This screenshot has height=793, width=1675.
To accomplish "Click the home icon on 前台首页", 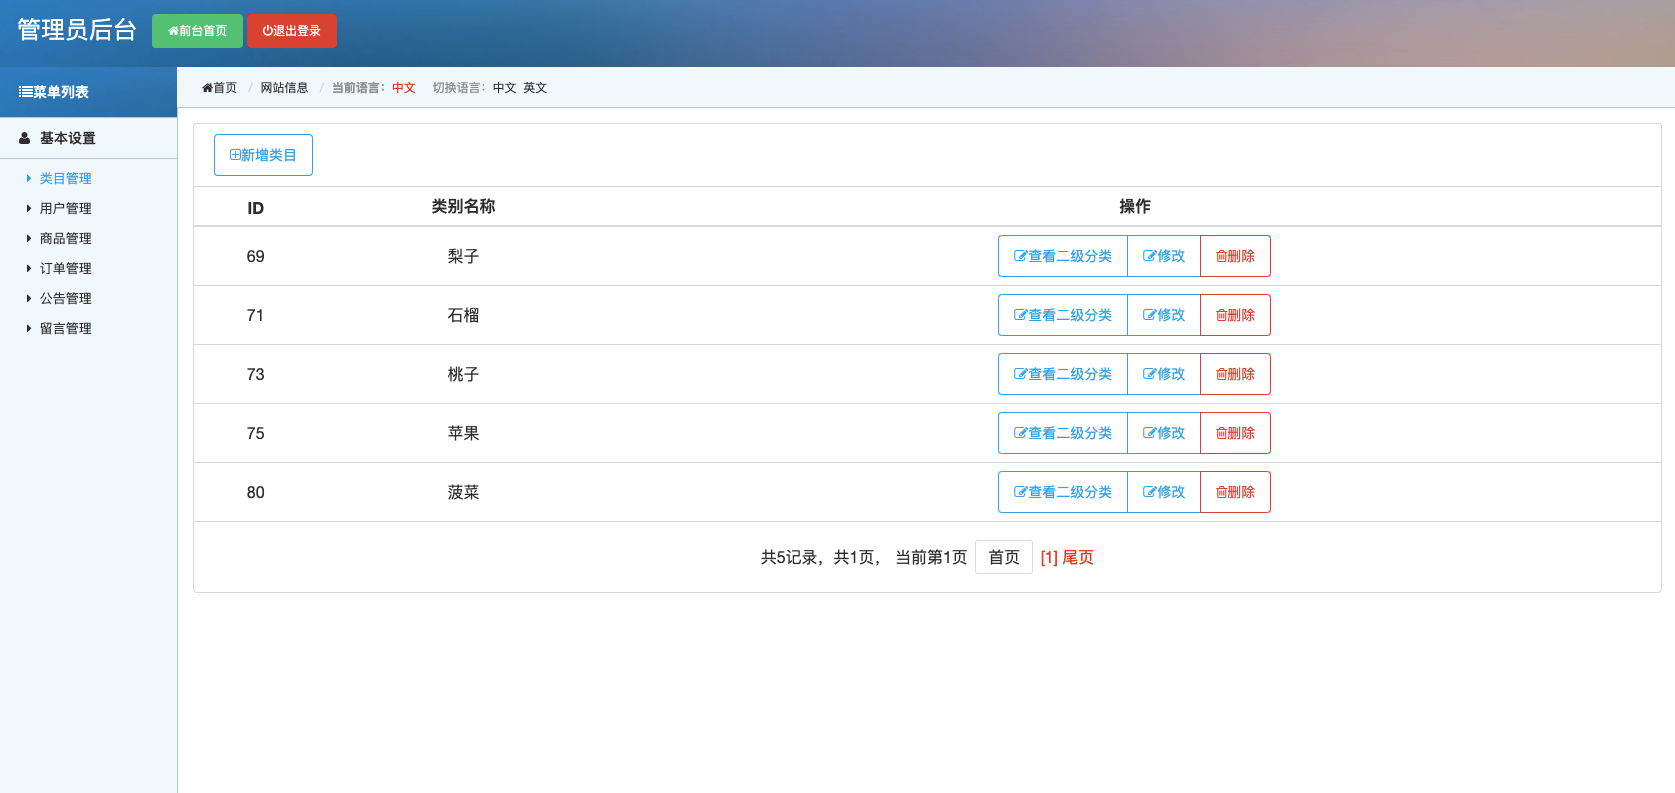I will [173, 31].
